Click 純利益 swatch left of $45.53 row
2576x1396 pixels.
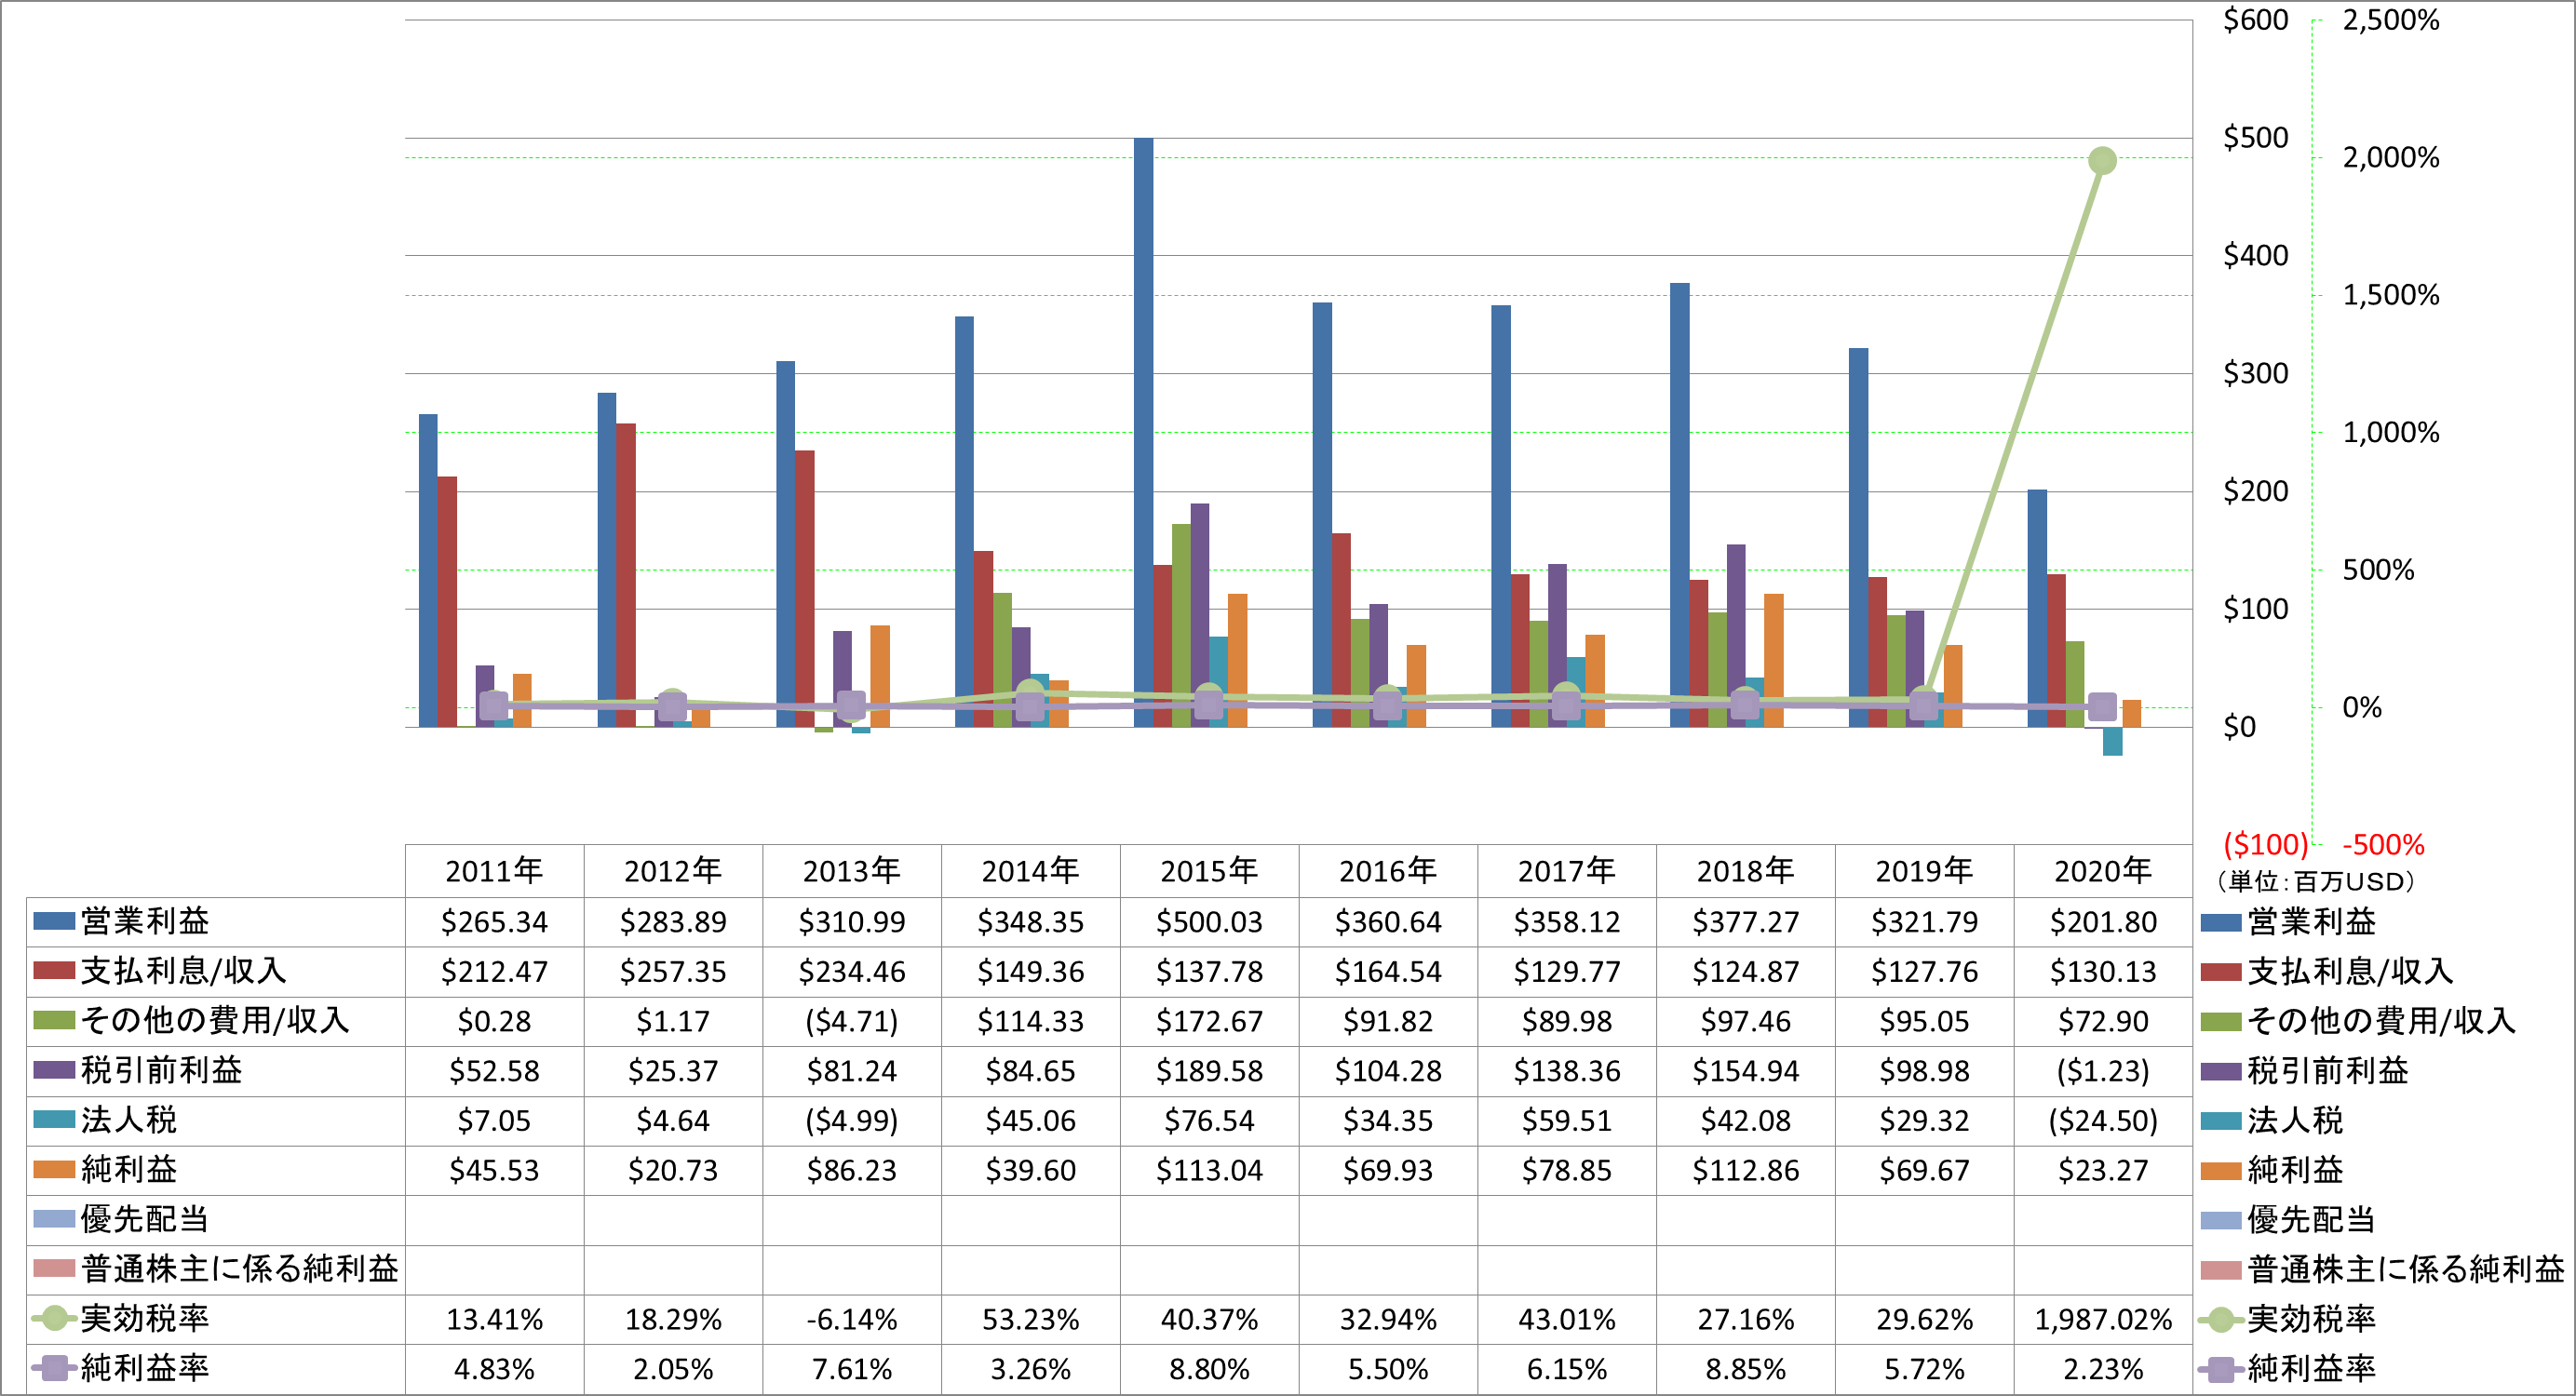coord(54,1170)
